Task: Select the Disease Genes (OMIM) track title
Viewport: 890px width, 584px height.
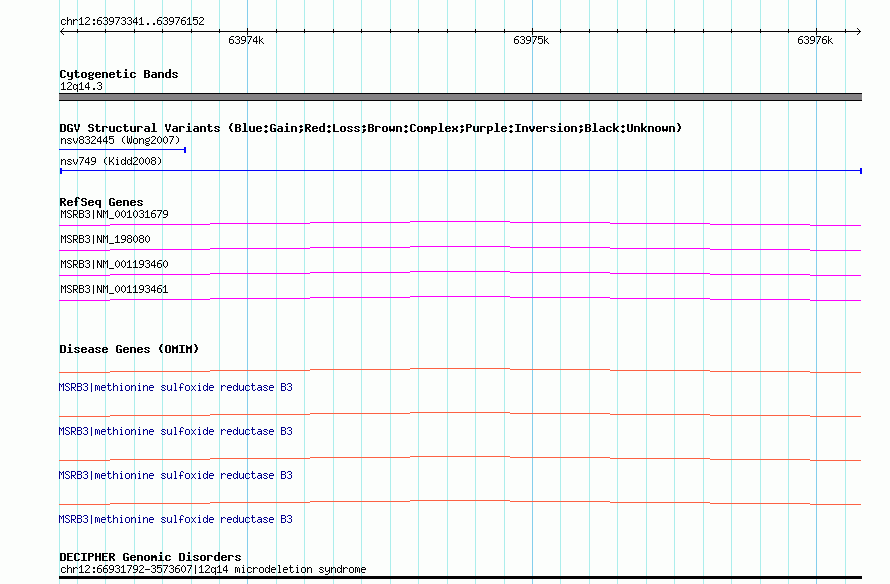Action: [x=129, y=349]
